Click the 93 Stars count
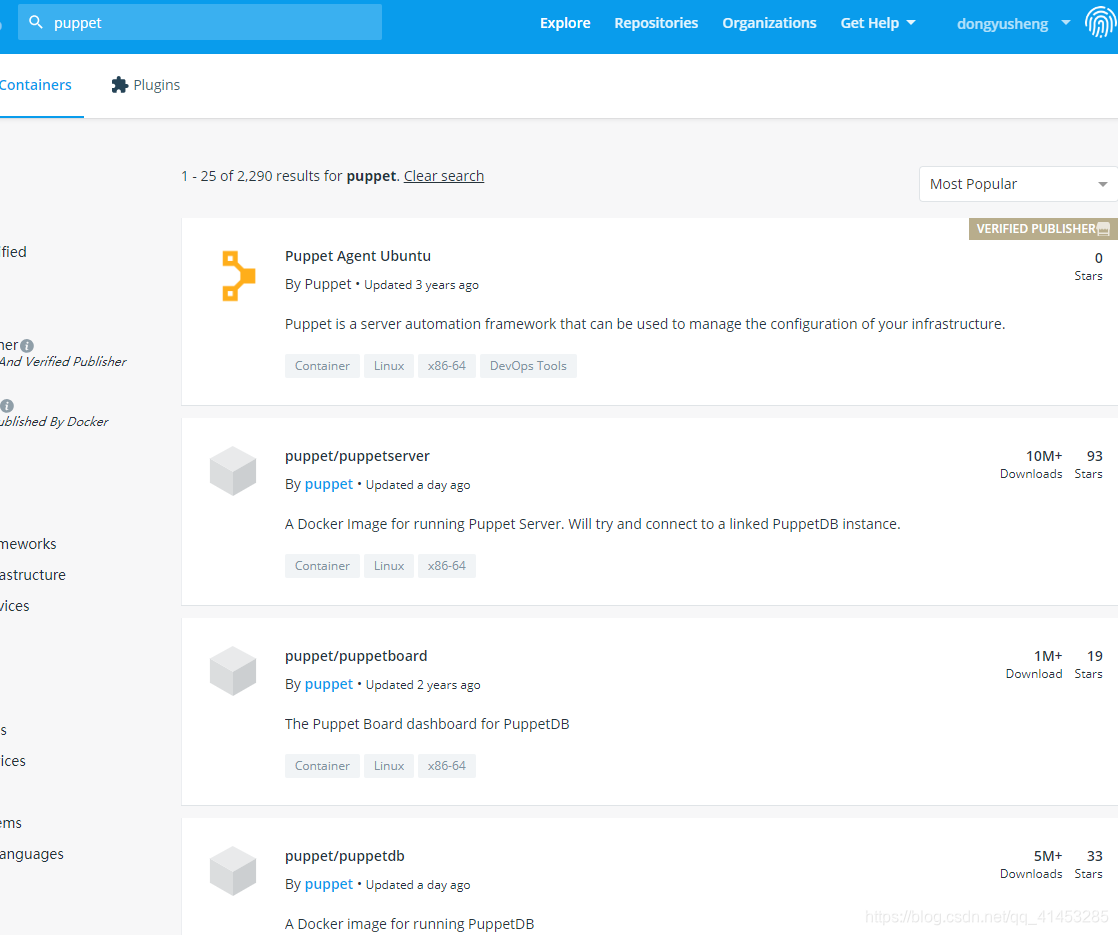This screenshot has height=935, width=1118. click(x=1089, y=464)
